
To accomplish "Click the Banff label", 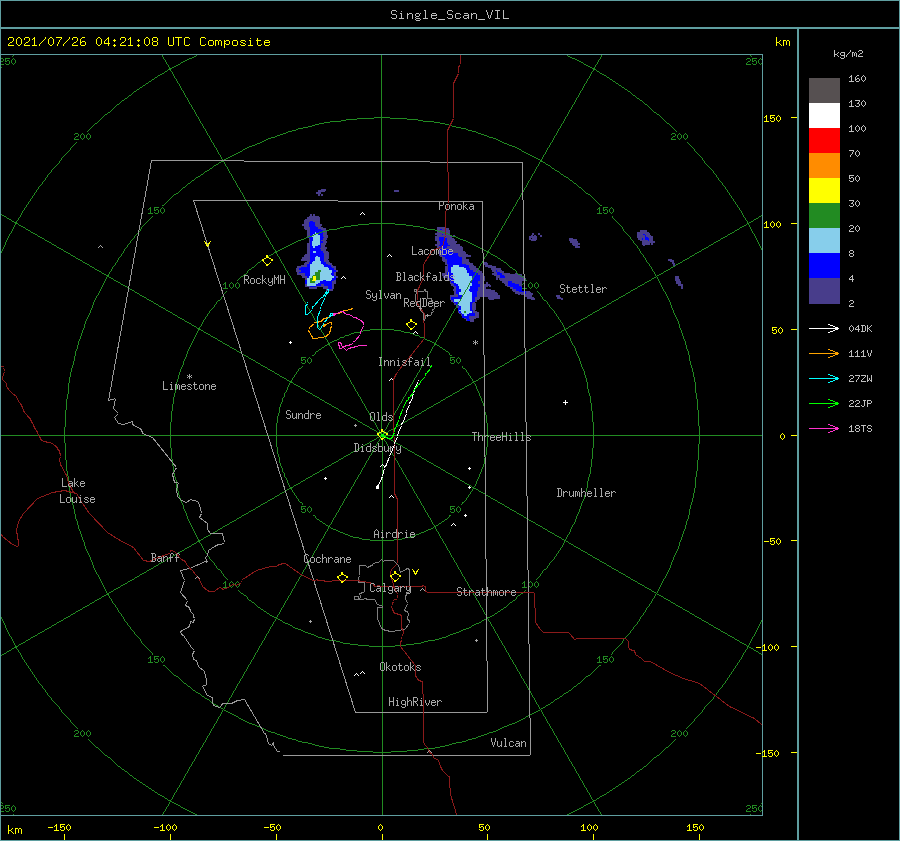I will (x=165, y=557).
